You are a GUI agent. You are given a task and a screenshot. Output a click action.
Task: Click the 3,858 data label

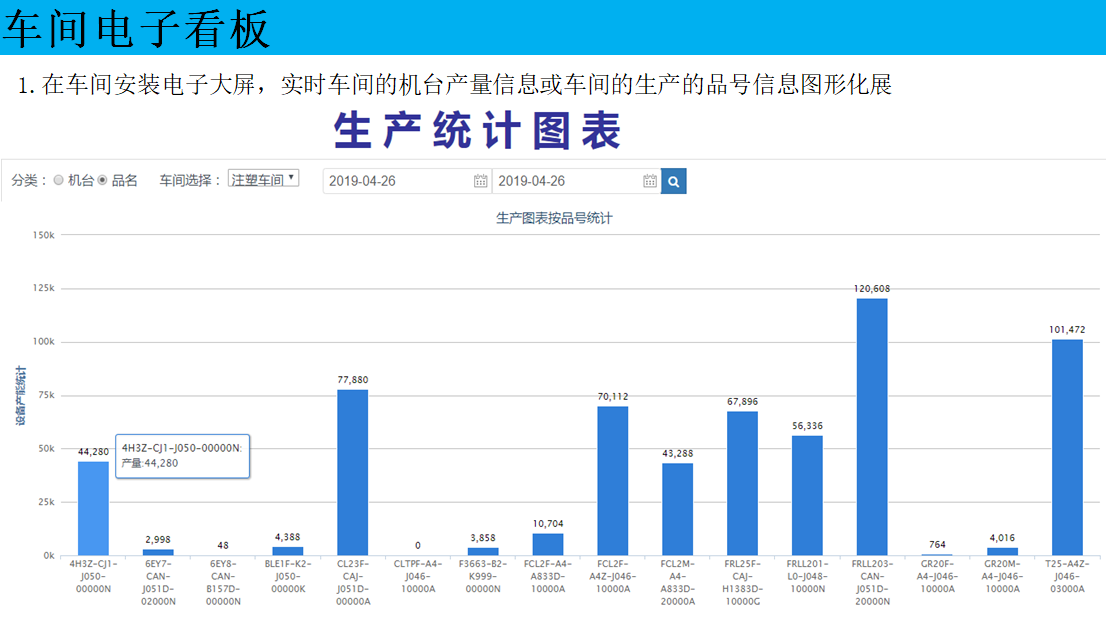click(482, 538)
